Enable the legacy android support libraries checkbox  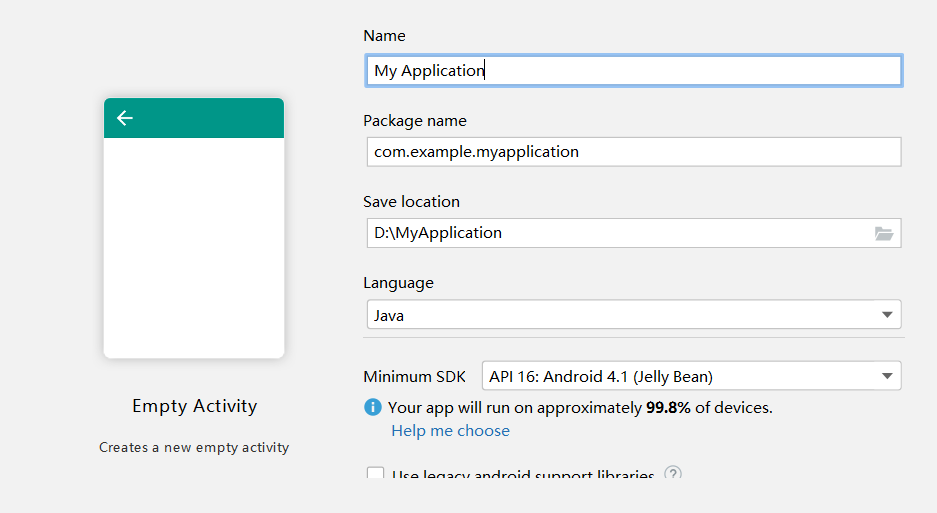pos(376,475)
